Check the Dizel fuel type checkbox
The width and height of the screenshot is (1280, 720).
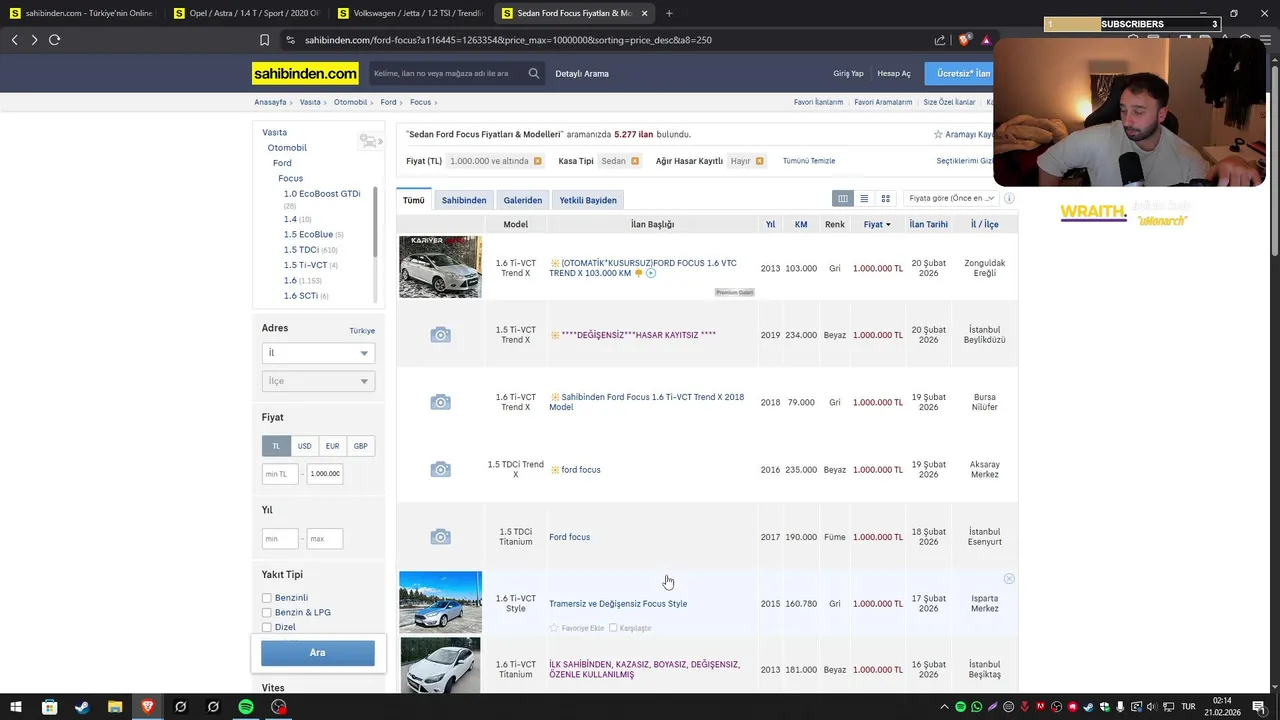click(267, 627)
